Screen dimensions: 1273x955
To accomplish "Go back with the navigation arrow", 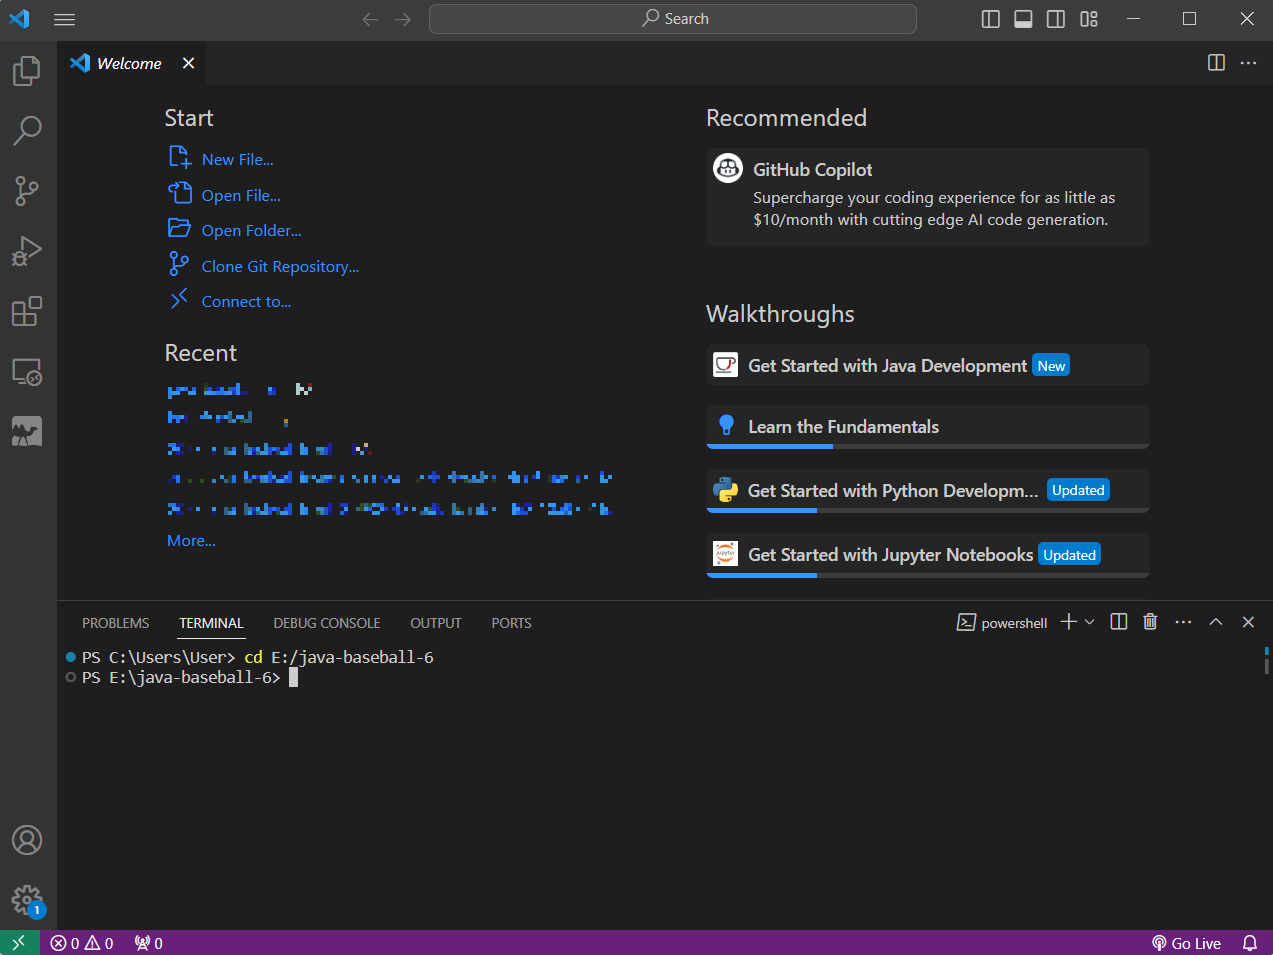I will (x=370, y=19).
